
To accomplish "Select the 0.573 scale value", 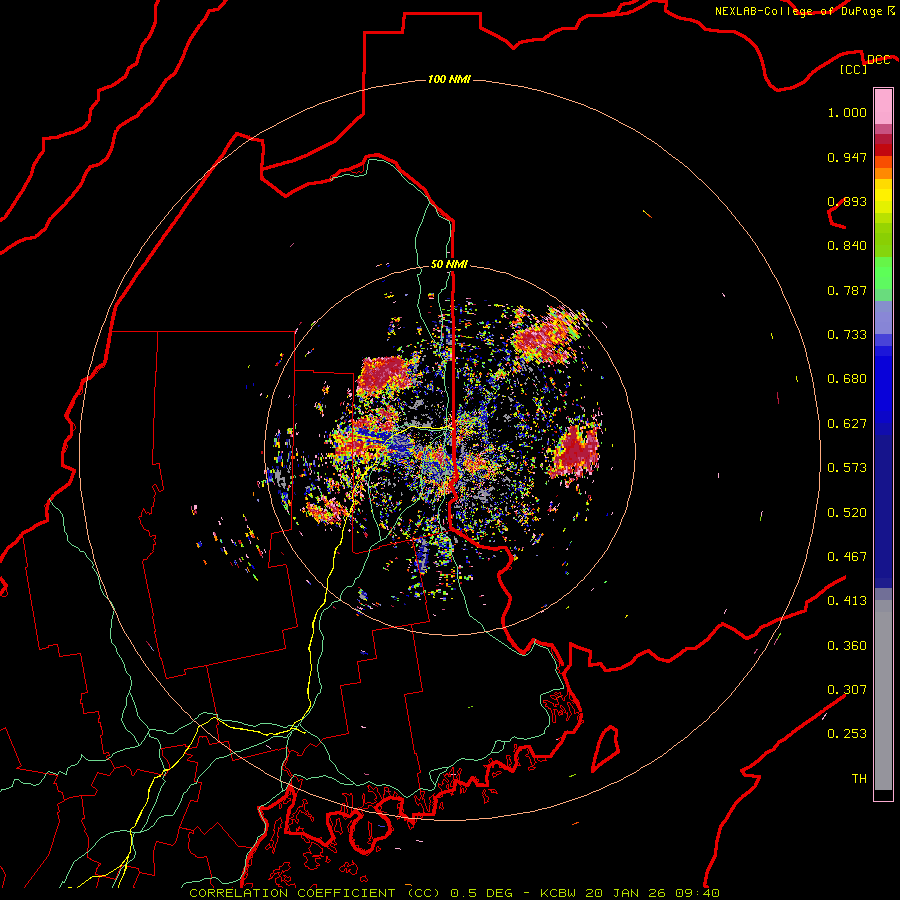I will pyautogui.click(x=847, y=468).
